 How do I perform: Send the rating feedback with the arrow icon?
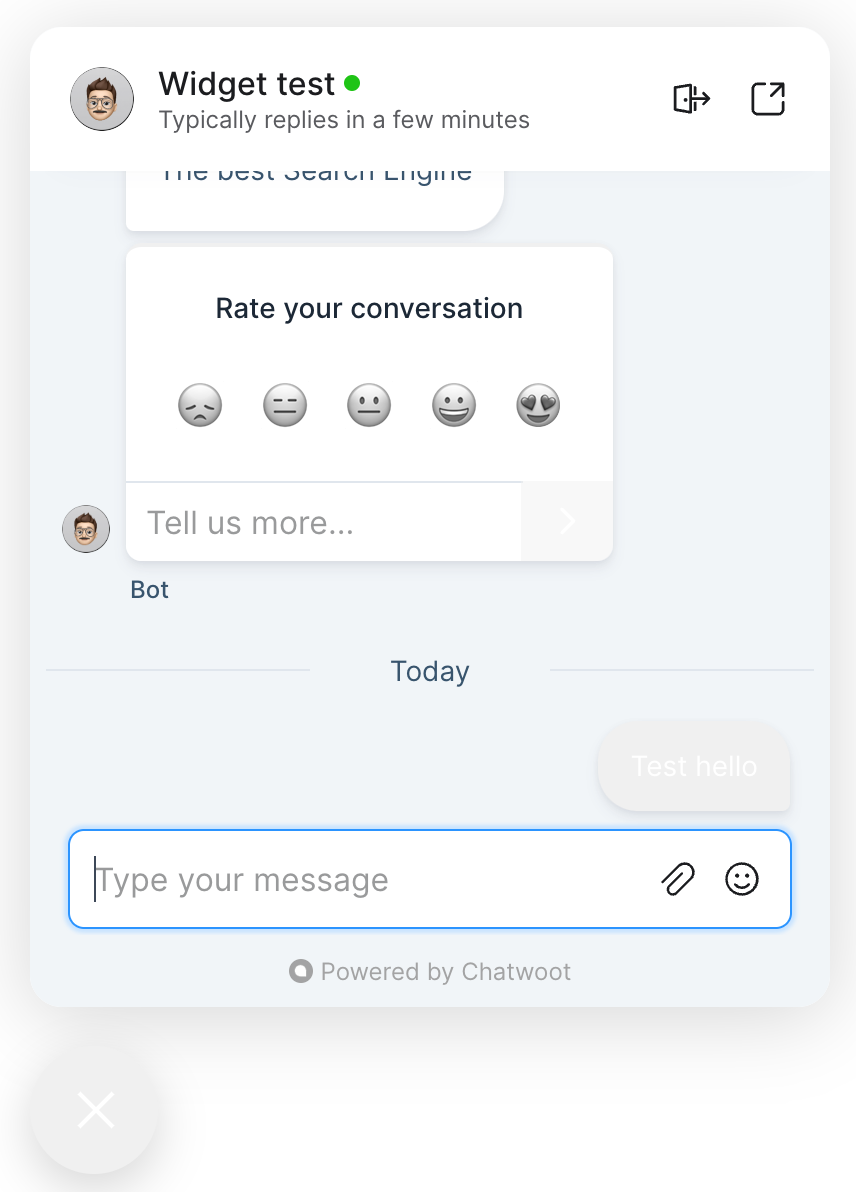click(x=567, y=521)
